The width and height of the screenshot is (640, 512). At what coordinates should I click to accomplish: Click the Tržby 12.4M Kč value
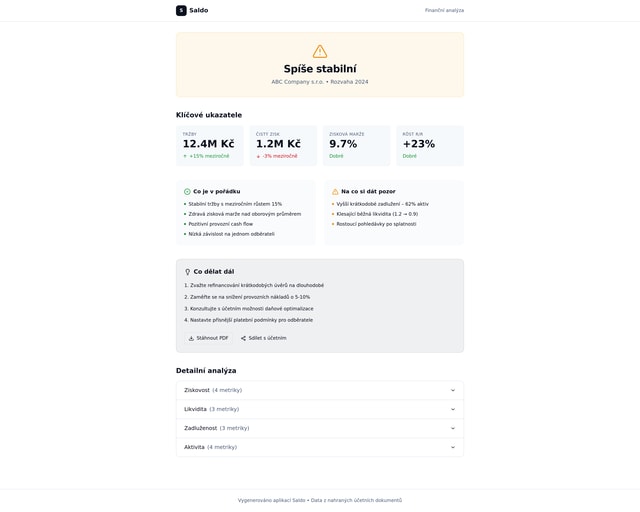click(208, 144)
